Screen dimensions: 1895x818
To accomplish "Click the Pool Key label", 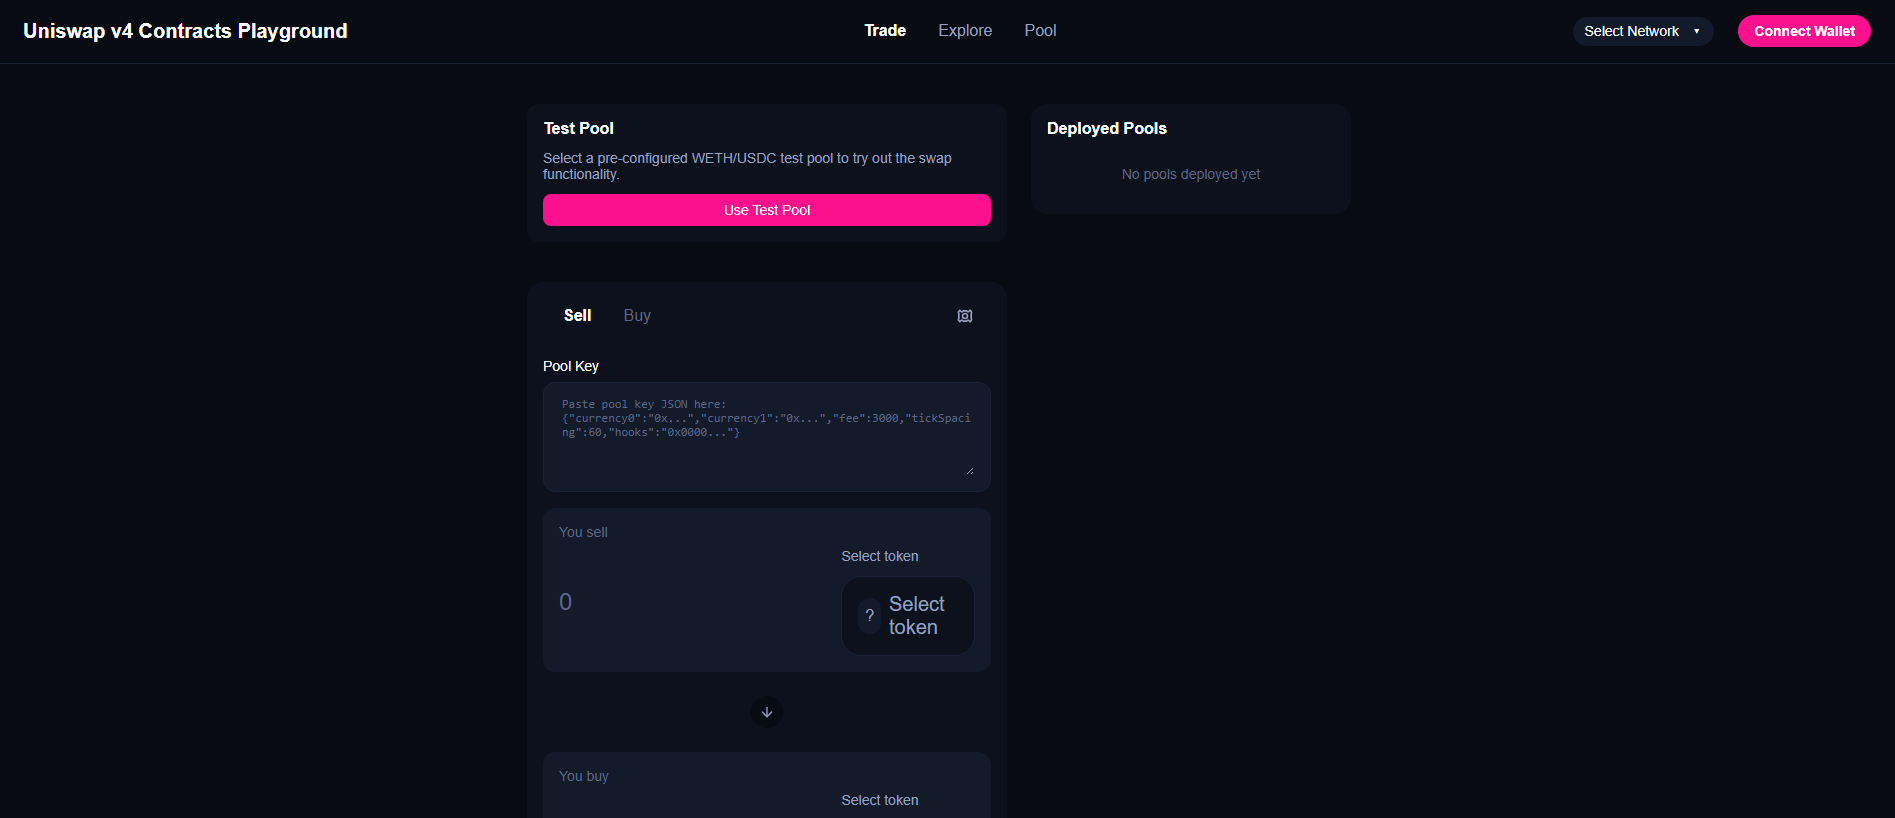I will (571, 366).
